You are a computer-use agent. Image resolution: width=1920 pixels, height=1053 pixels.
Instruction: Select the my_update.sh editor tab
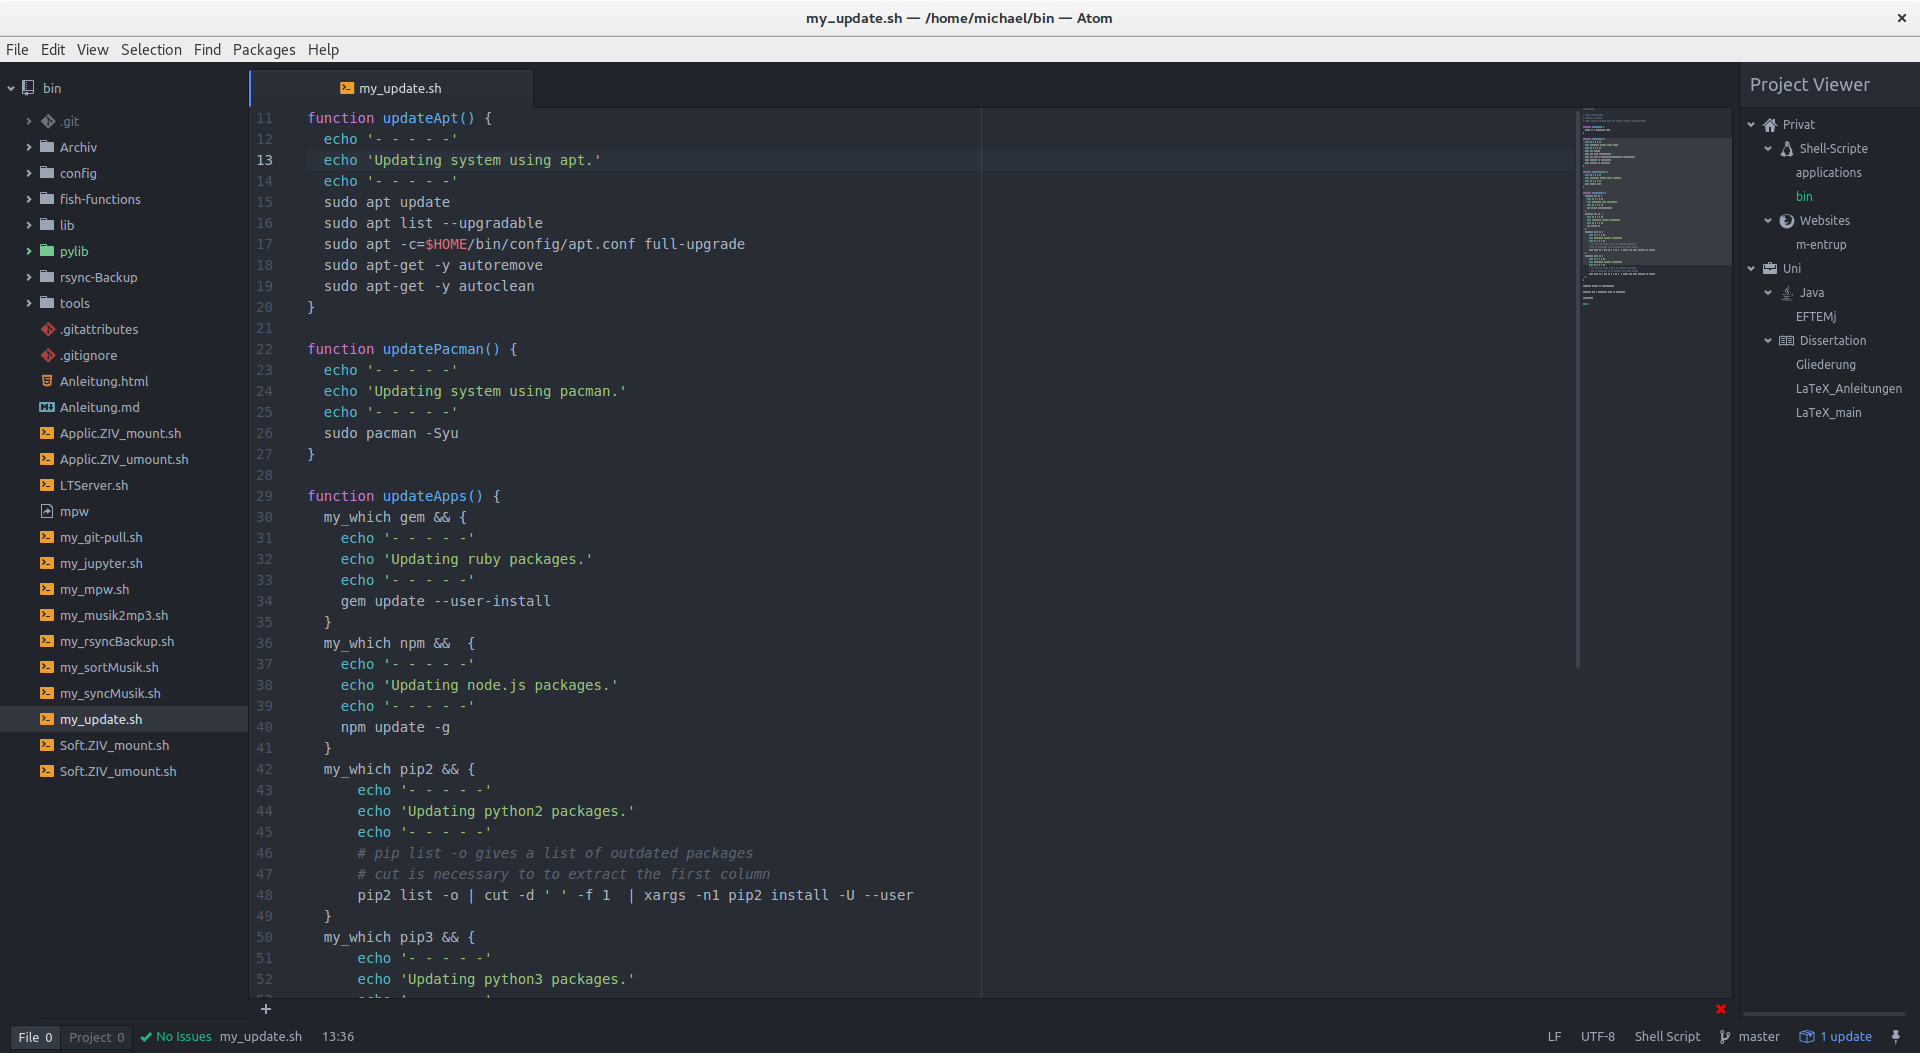(x=391, y=88)
